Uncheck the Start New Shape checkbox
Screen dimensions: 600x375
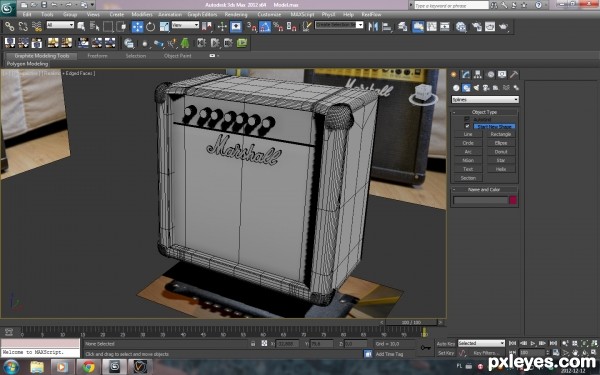click(466, 126)
